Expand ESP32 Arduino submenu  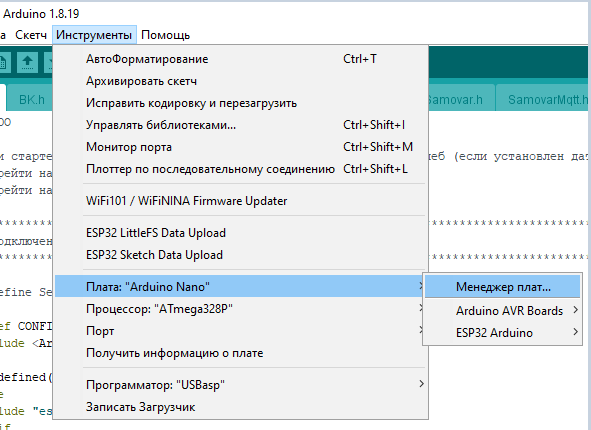coord(502,333)
